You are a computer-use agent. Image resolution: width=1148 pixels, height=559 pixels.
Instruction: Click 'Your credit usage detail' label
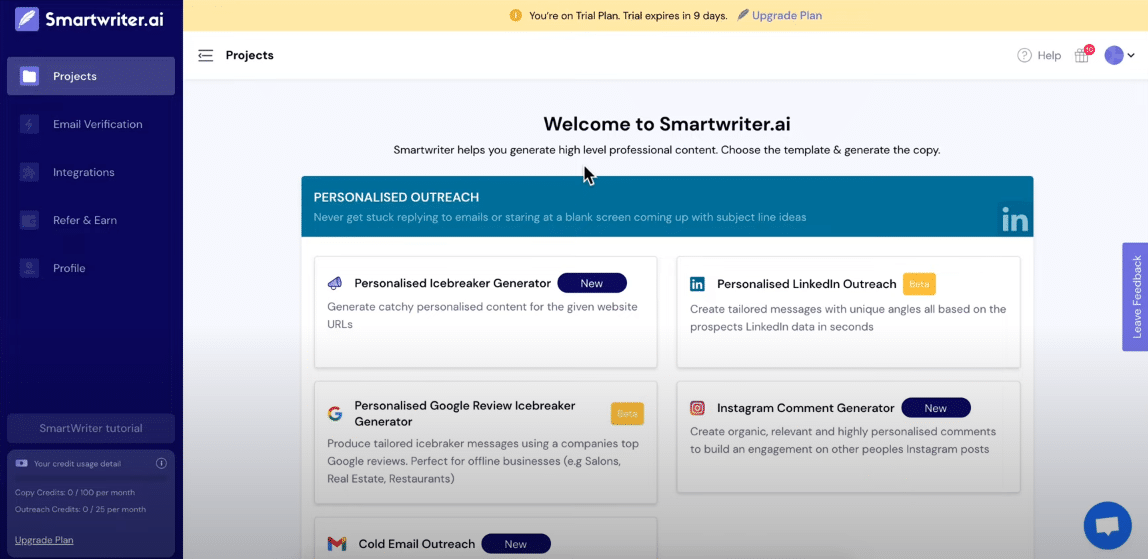point(78,464)
